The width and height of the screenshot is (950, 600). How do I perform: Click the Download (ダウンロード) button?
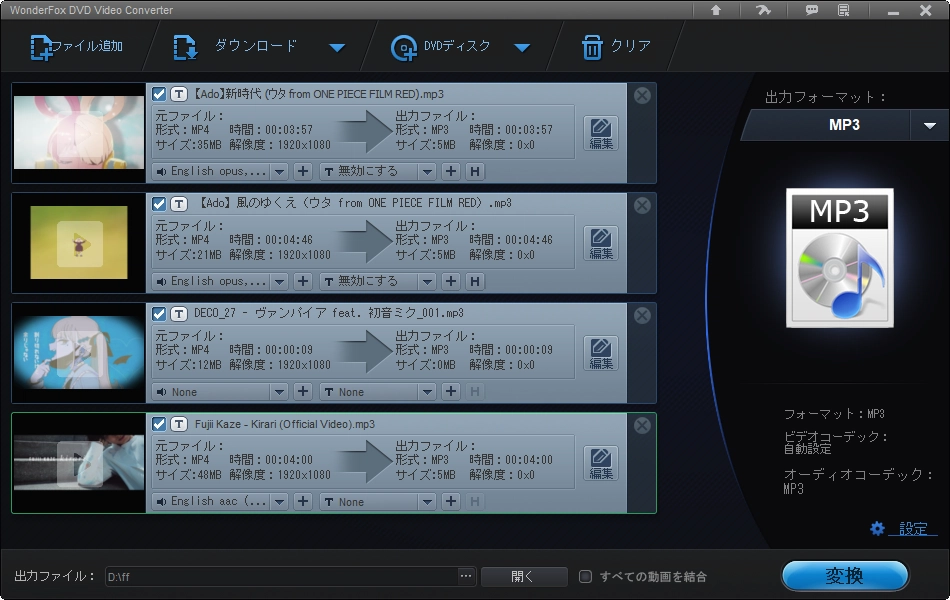pyautogui.click(x=236, y=47)
